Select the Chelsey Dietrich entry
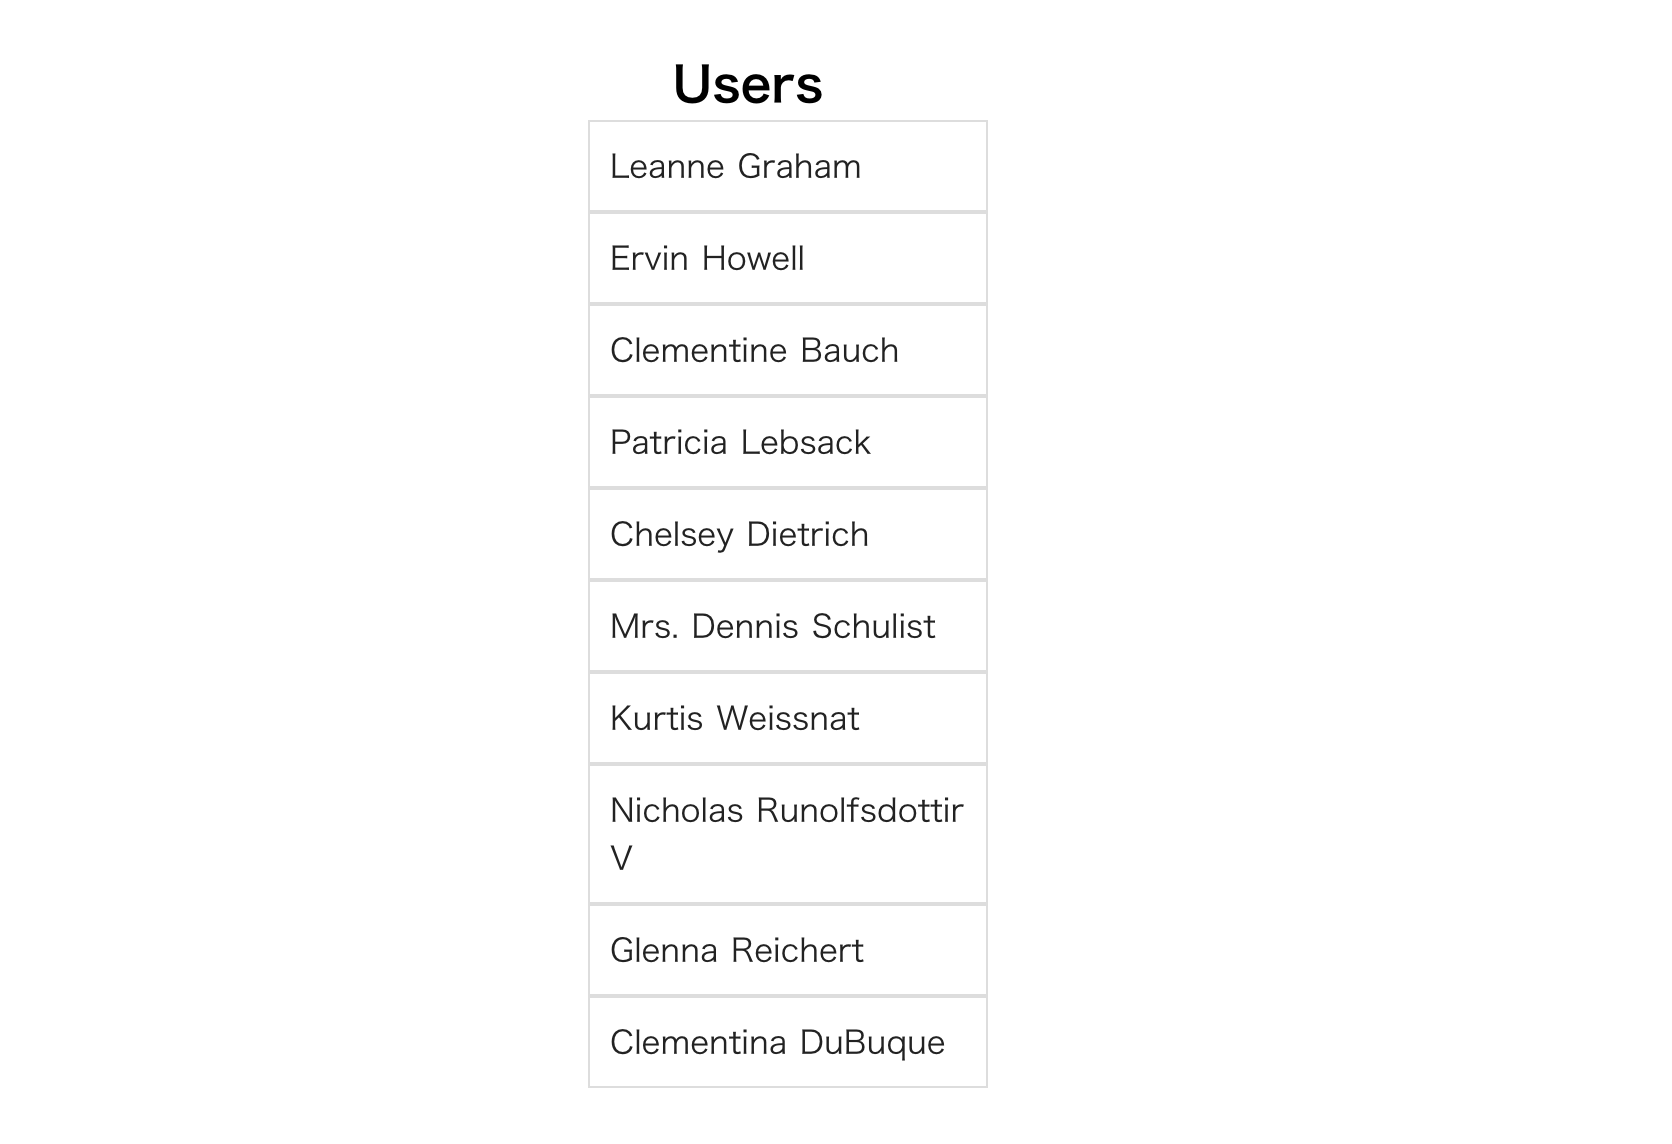The height and width of the screenshot is (1144, 1672). [787, 534]
